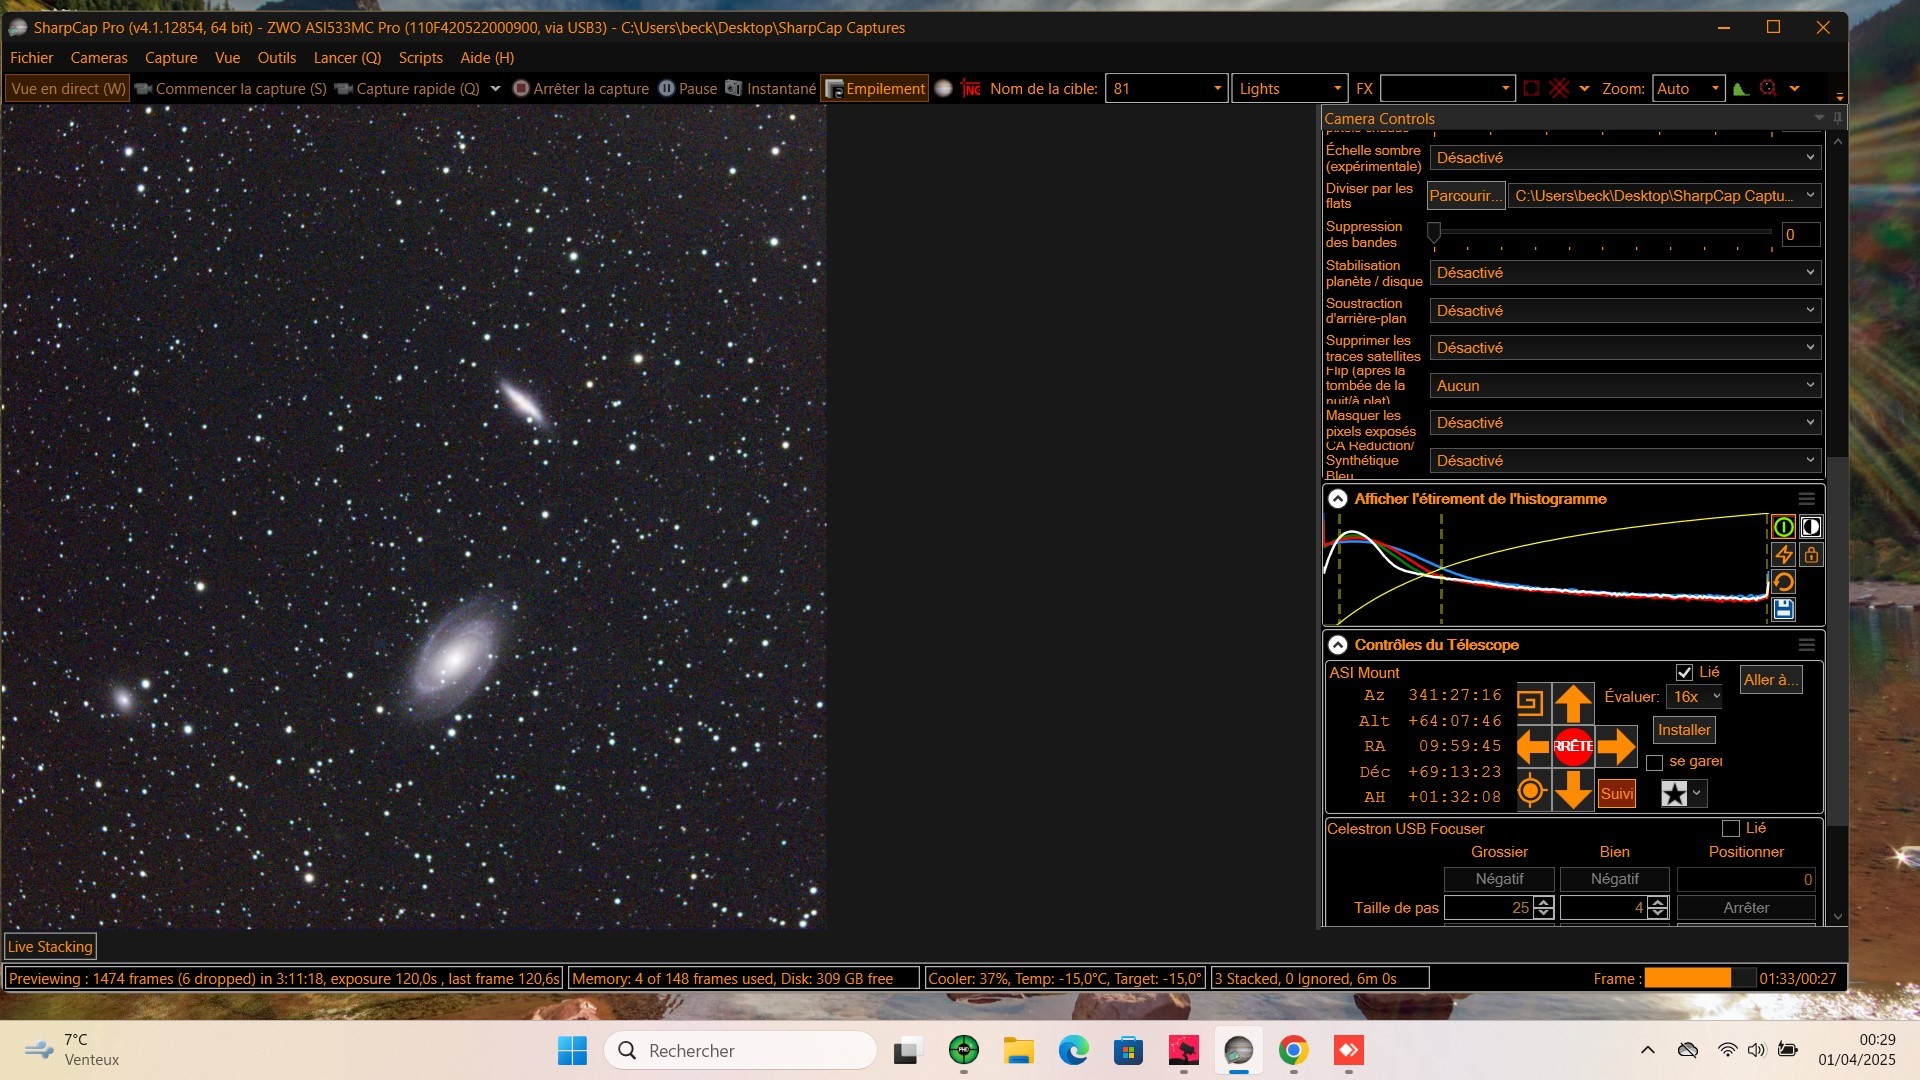
Task: Click the red square selection area icon
Action: pyautogui.click(x=1531, y=89)
